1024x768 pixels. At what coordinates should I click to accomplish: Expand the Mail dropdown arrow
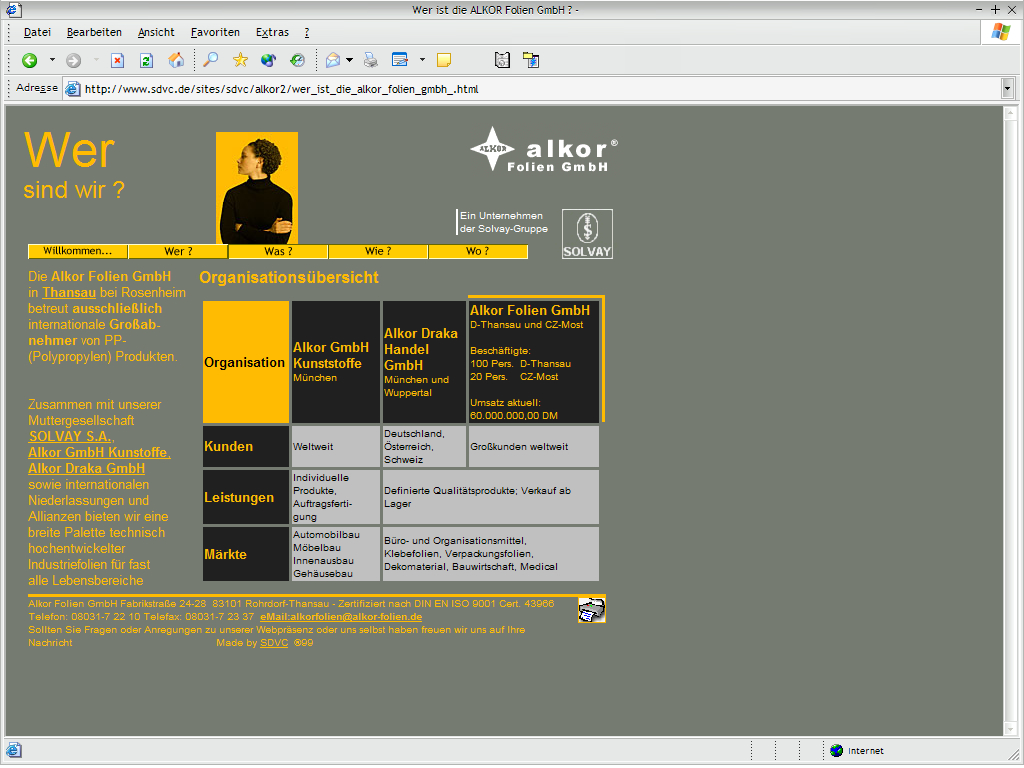349,61
